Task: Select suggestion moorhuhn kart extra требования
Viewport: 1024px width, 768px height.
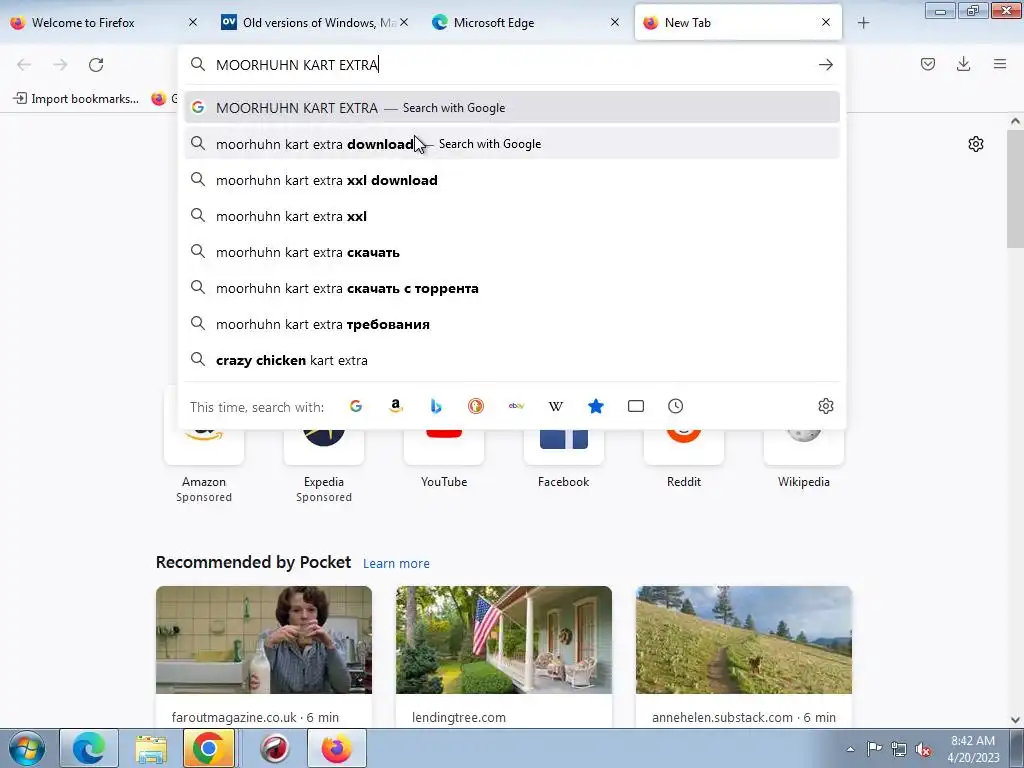Action: [x=512, y=324]
